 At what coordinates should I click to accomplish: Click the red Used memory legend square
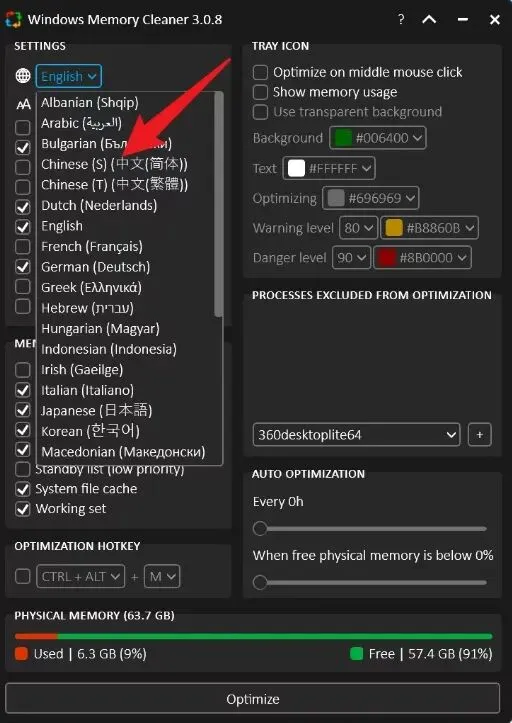21,654
